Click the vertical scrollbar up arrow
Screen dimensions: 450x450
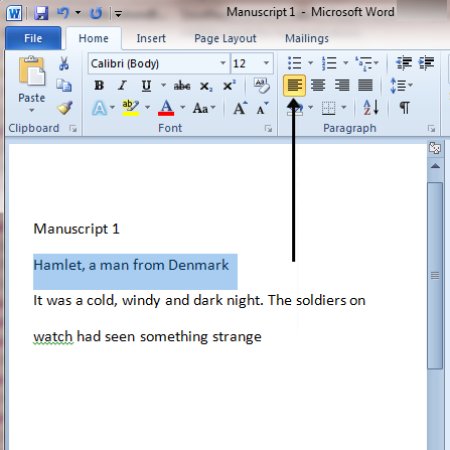(435, 166)
